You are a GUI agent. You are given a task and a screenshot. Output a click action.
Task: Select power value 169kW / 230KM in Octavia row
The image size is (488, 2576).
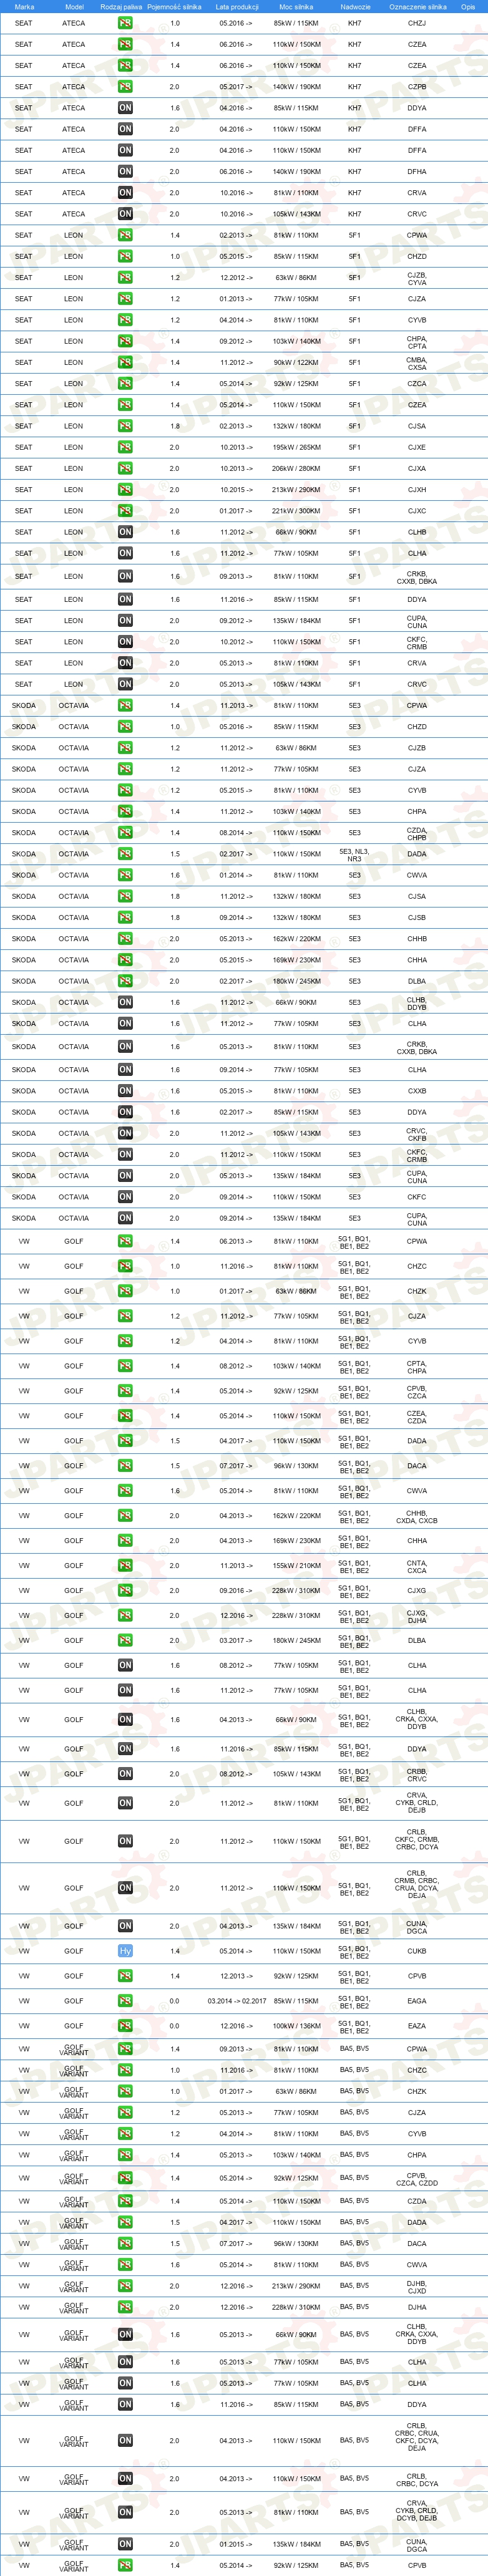tap(296, 960)
